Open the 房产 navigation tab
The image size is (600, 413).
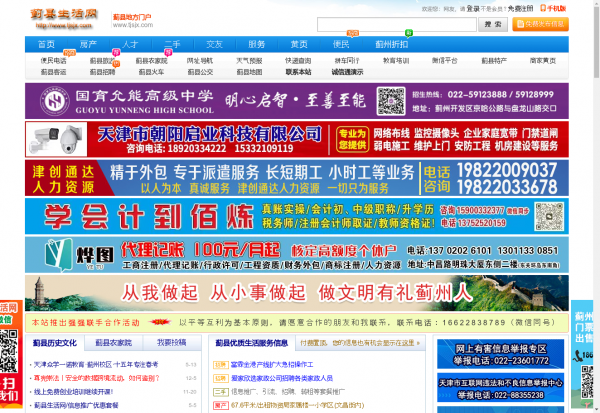click(88, 44)
